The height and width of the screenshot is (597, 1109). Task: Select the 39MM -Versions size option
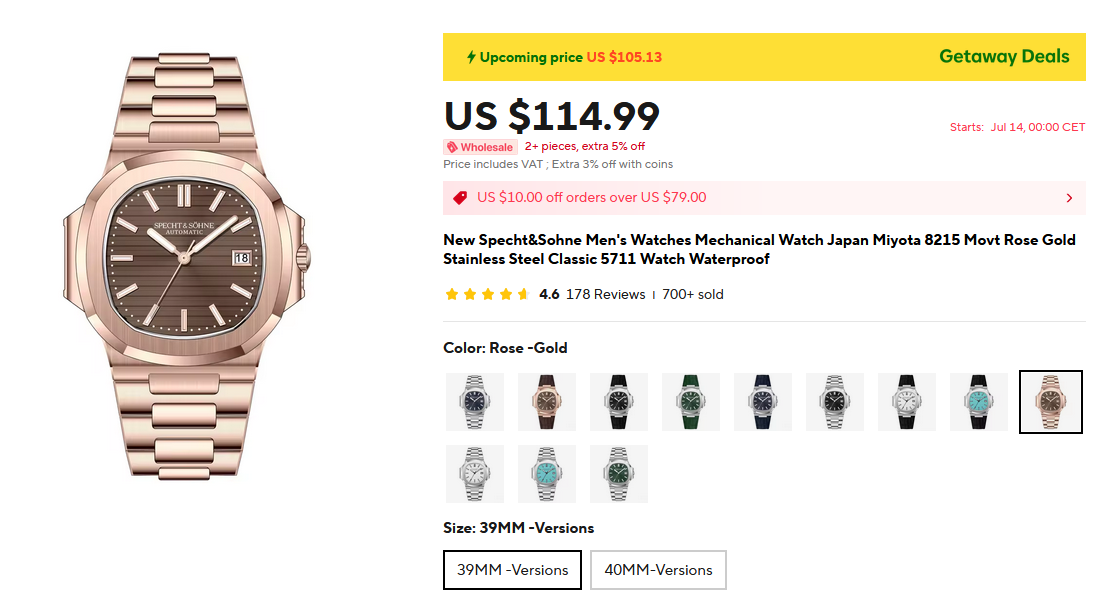[512, 570]
